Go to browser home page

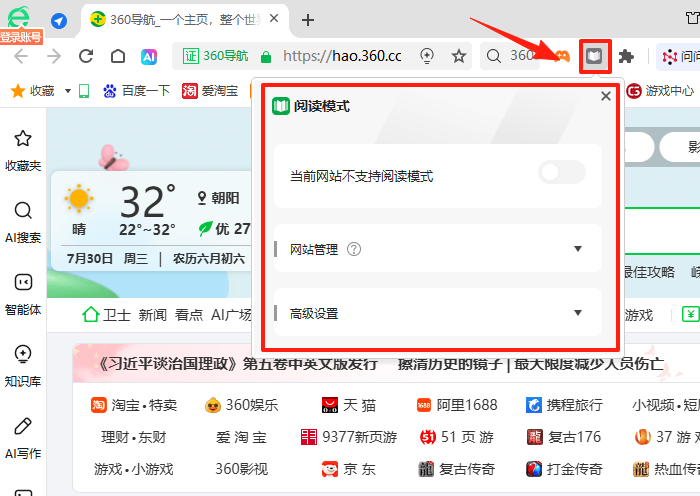click(118, 56)
